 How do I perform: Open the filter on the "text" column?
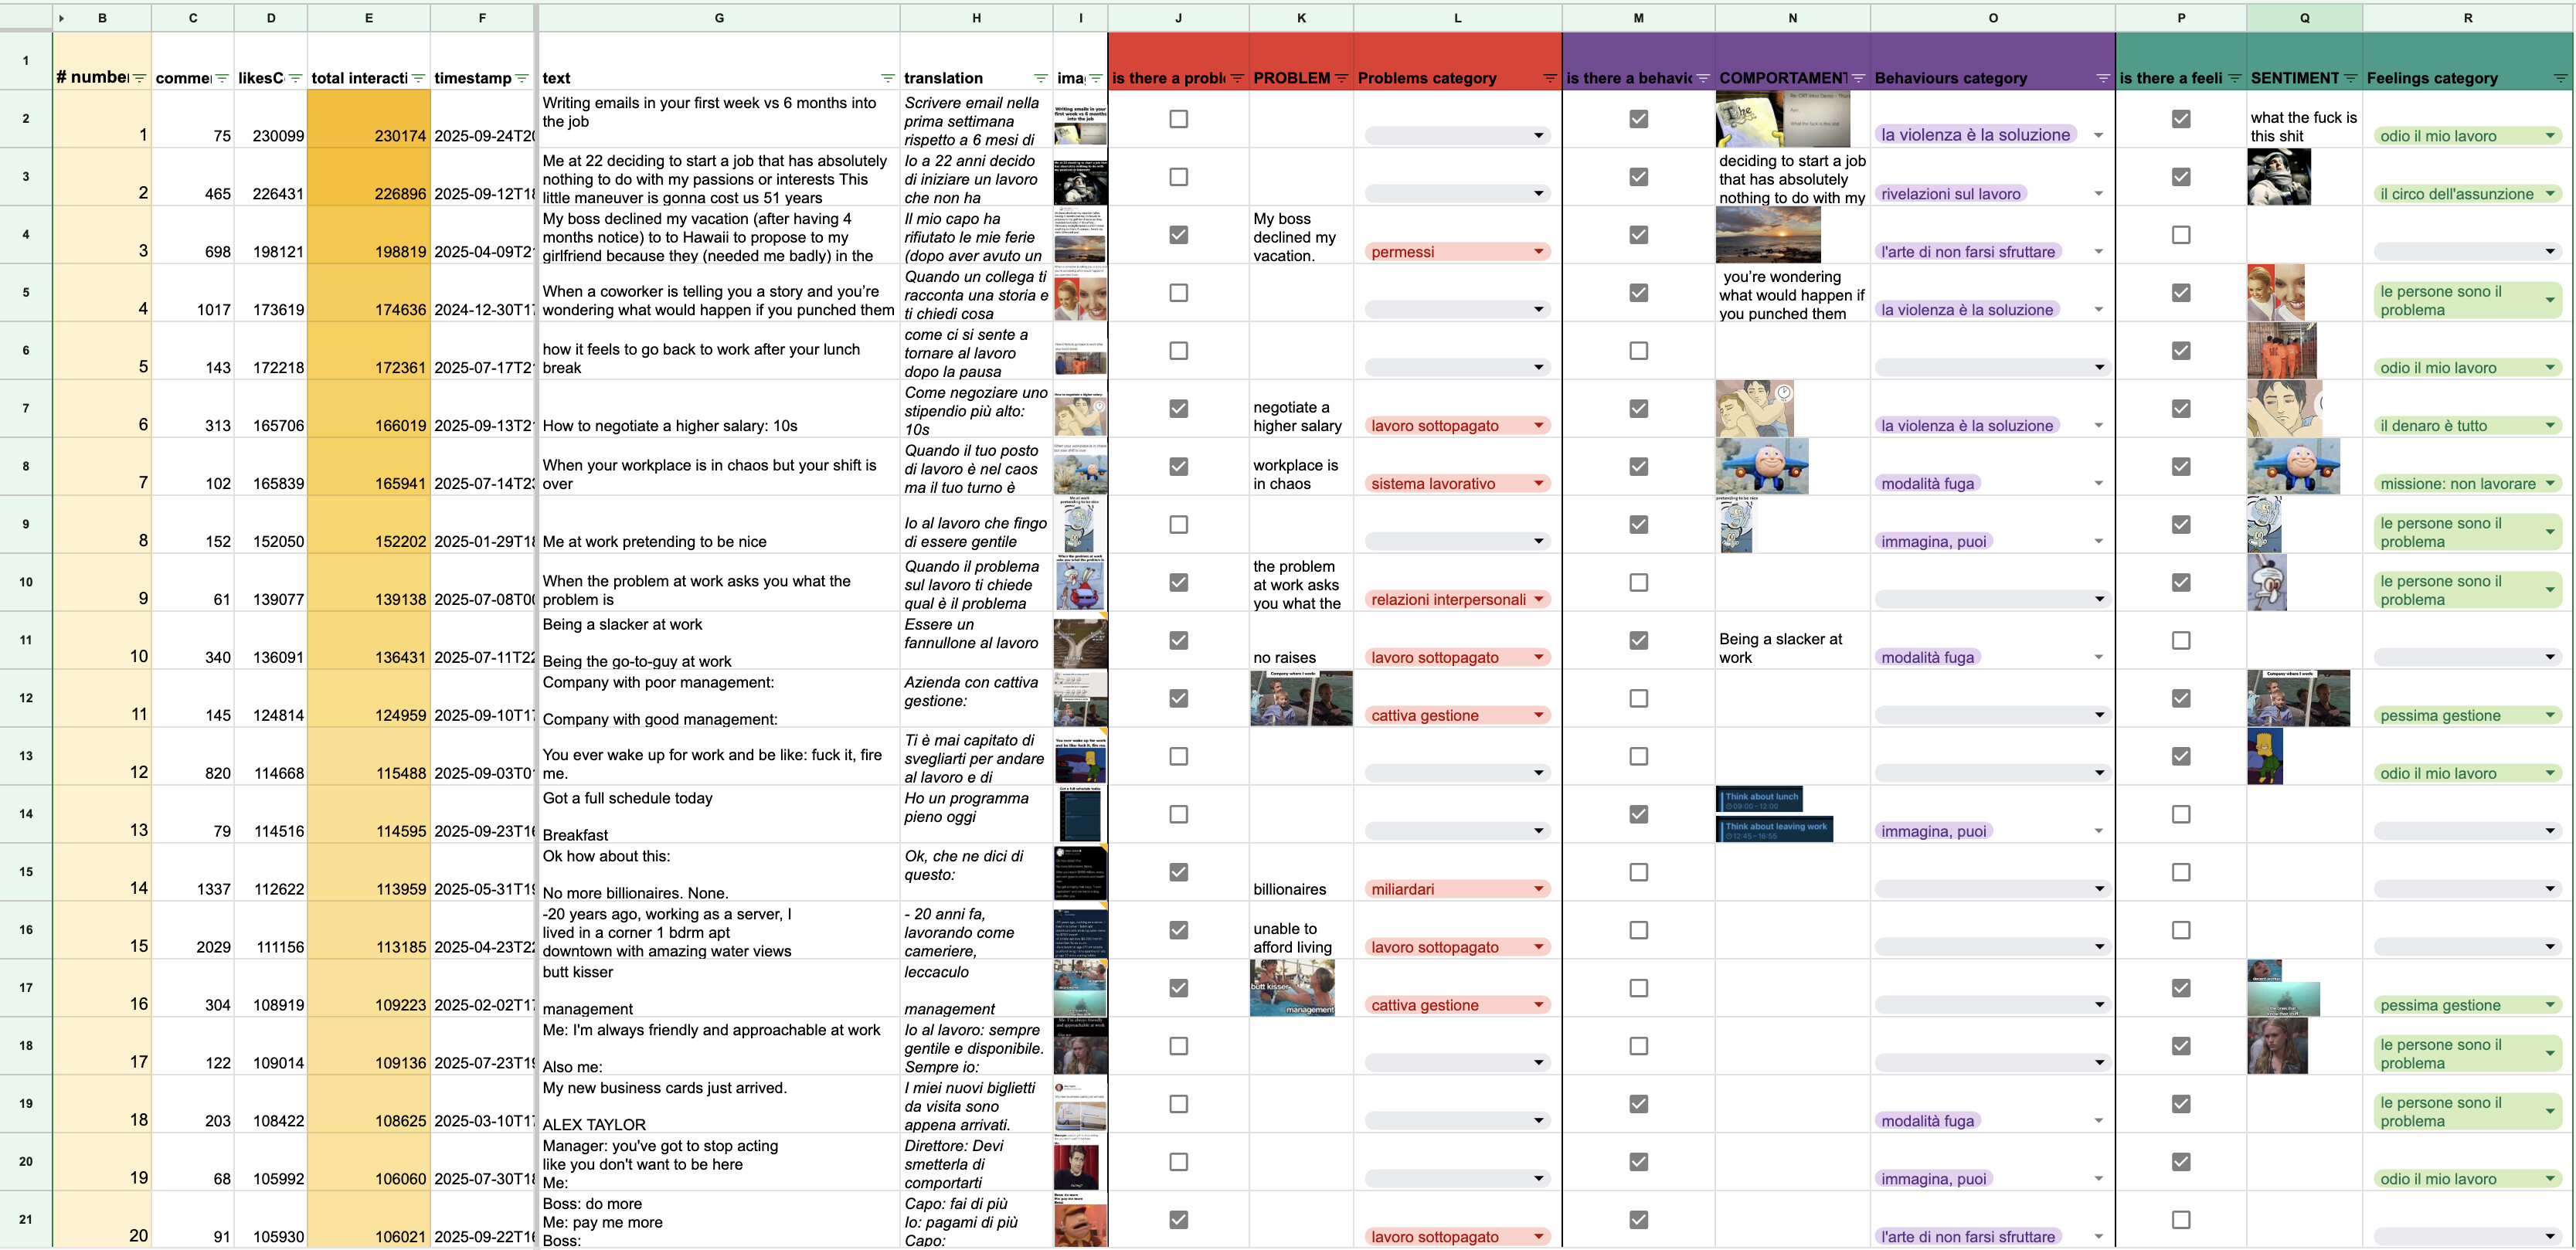tap(888, 78)
